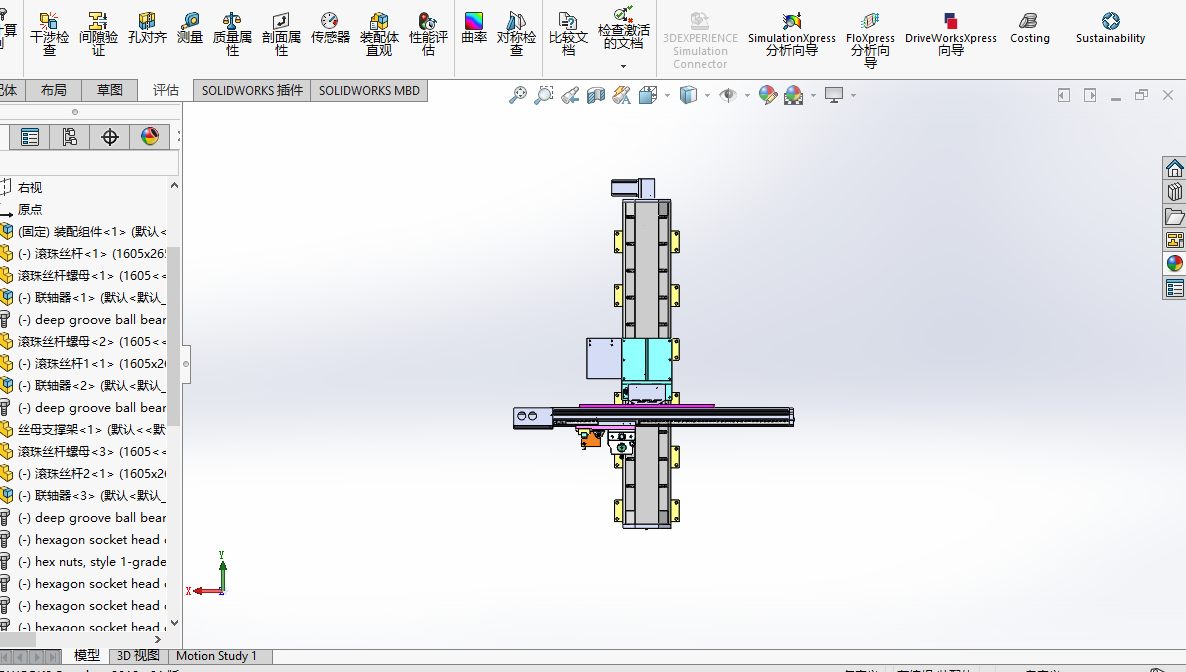This screenshot has height=672, width=1186.
Task: Switch to 草图 sketch tab
Action: click(x=110, y=90)
